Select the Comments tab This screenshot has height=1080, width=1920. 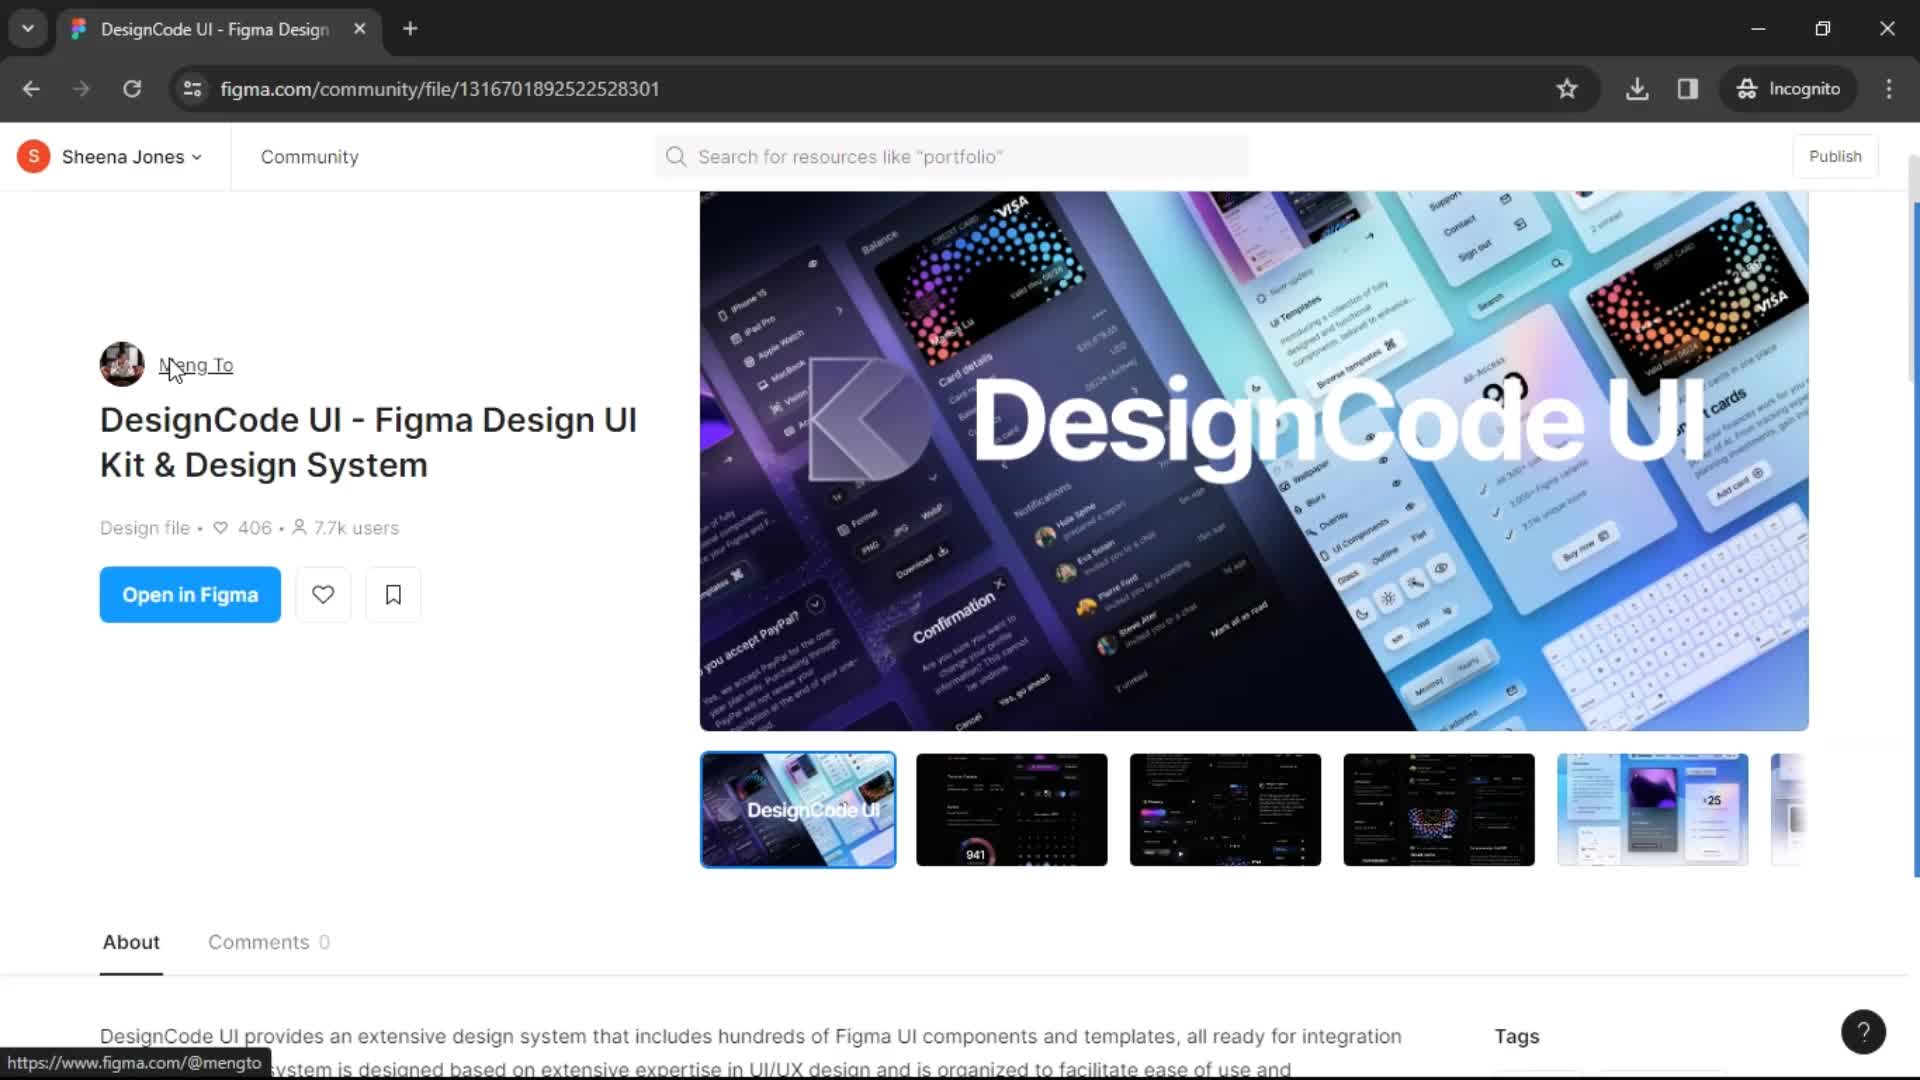point(269,942)
